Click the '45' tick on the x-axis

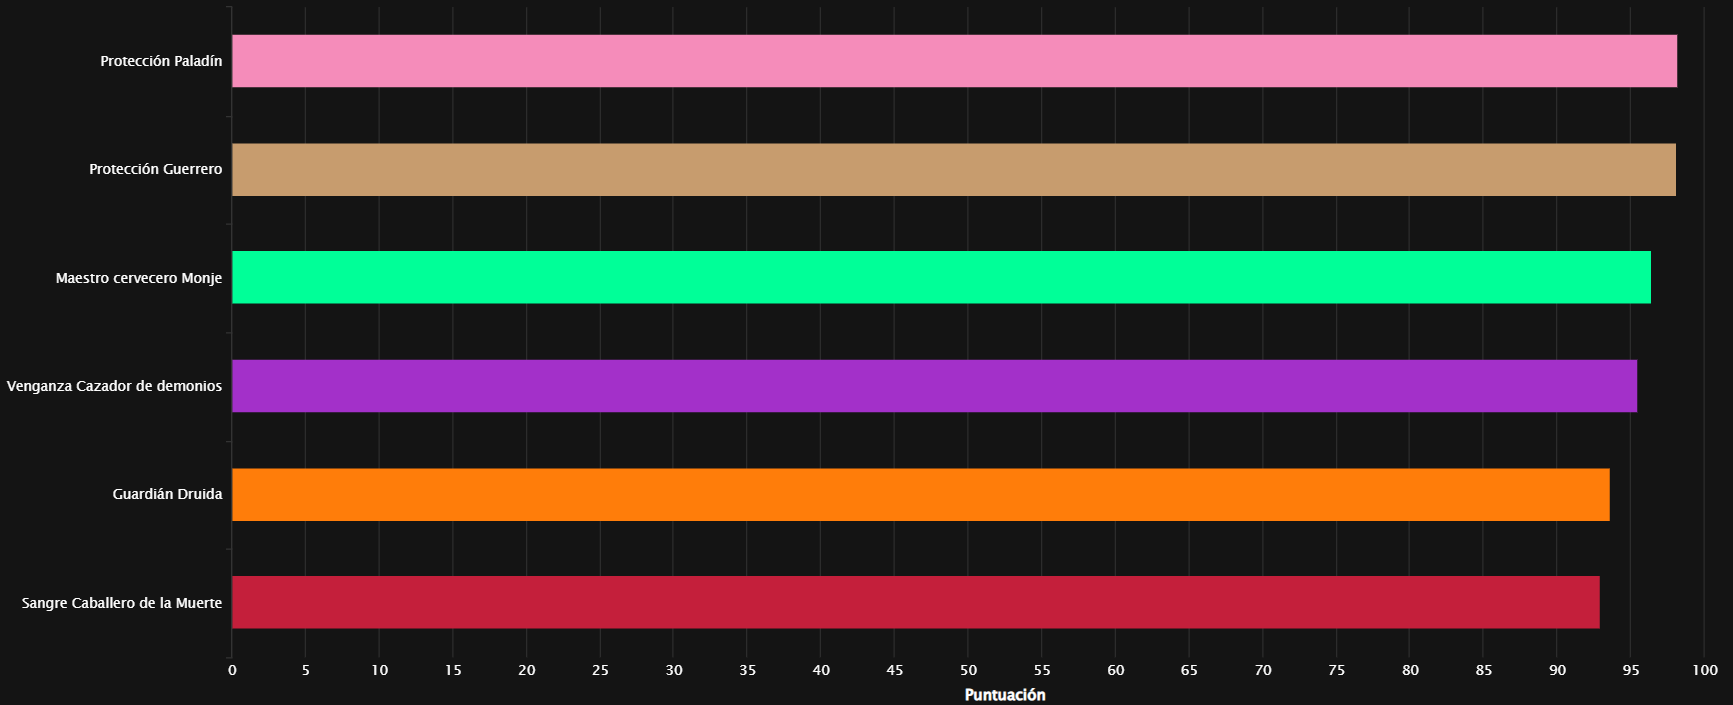(x=895, y=670)
